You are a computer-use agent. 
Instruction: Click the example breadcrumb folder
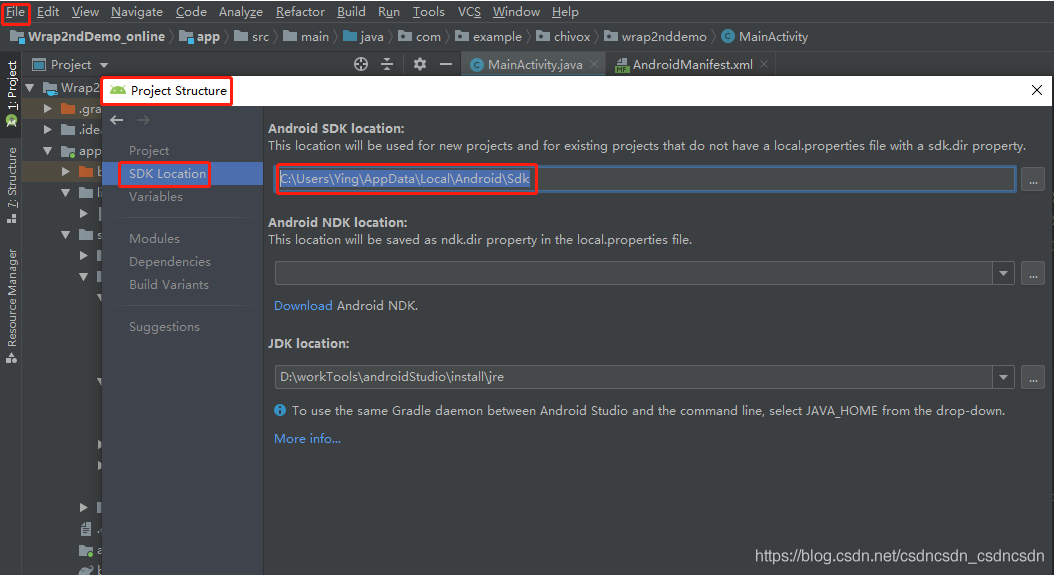click(x=488, y=37)
